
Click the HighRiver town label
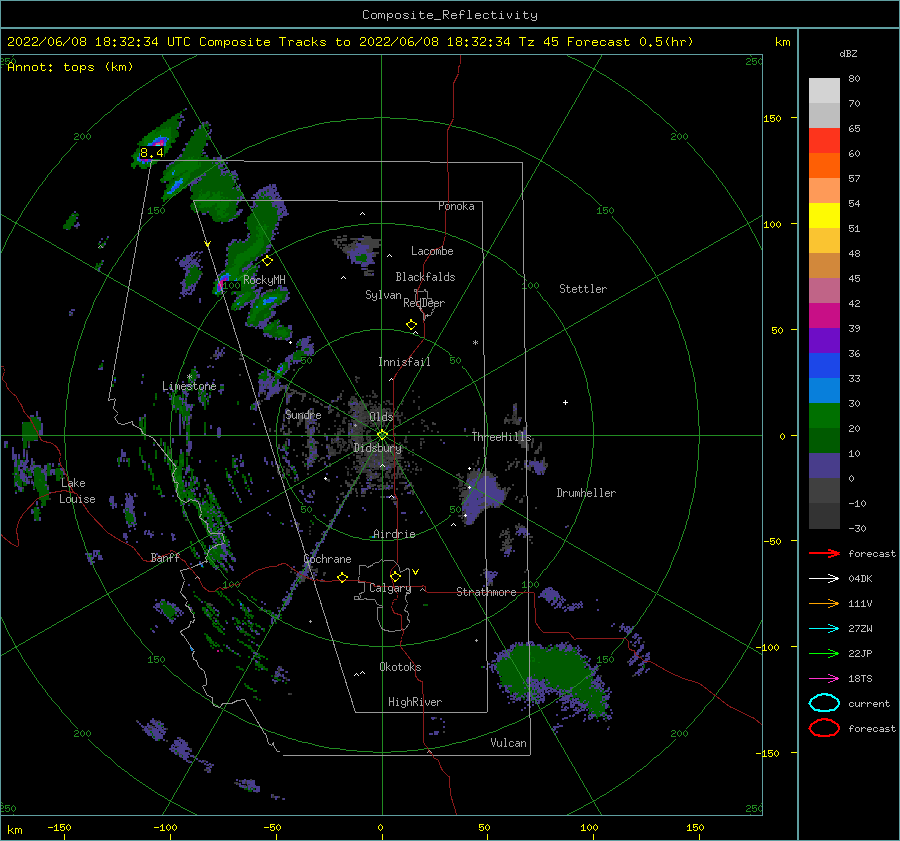click(415, 702)
